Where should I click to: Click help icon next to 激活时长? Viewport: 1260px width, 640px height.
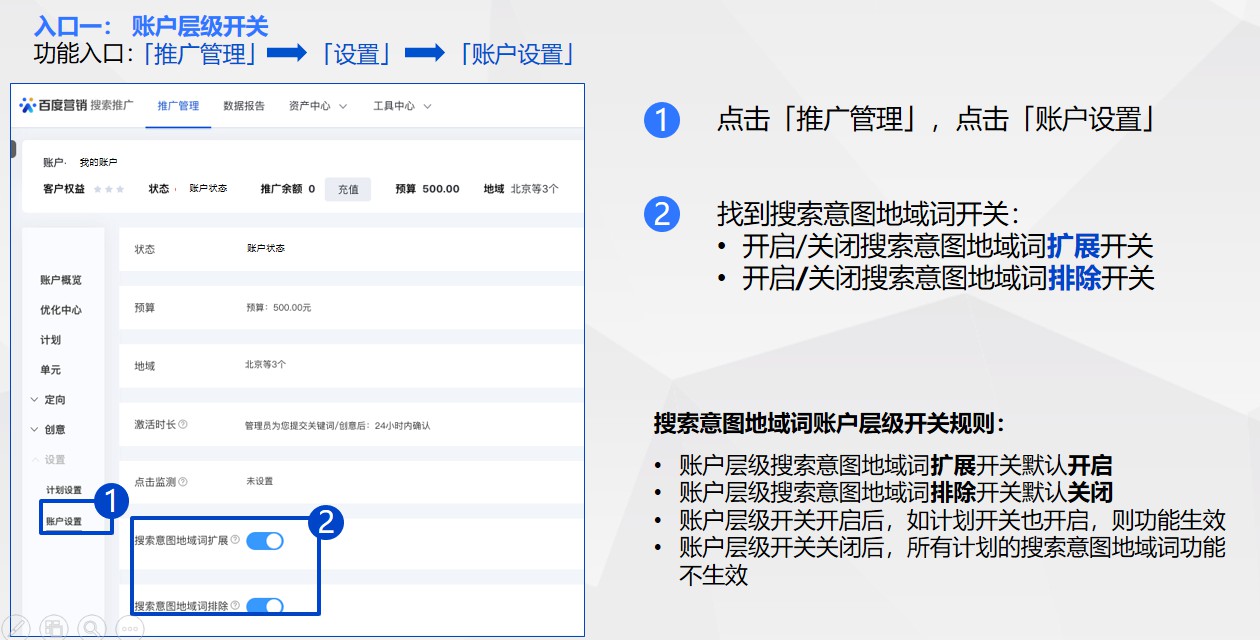183,425
